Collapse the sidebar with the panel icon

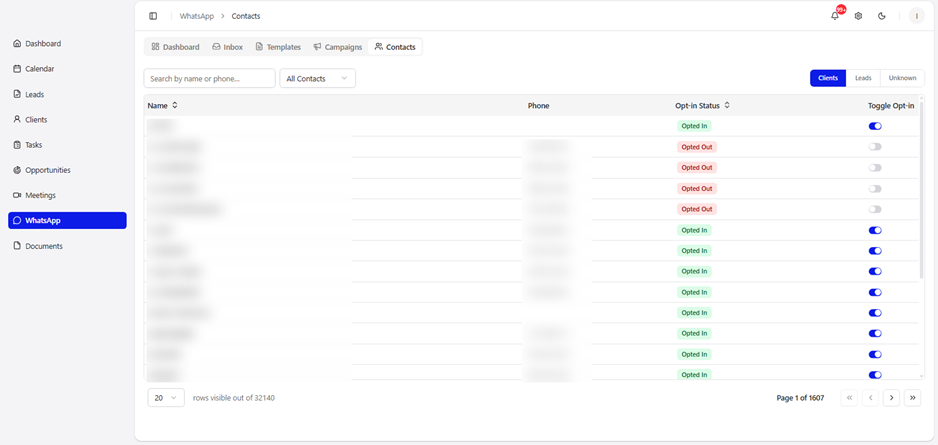(153, 16)
